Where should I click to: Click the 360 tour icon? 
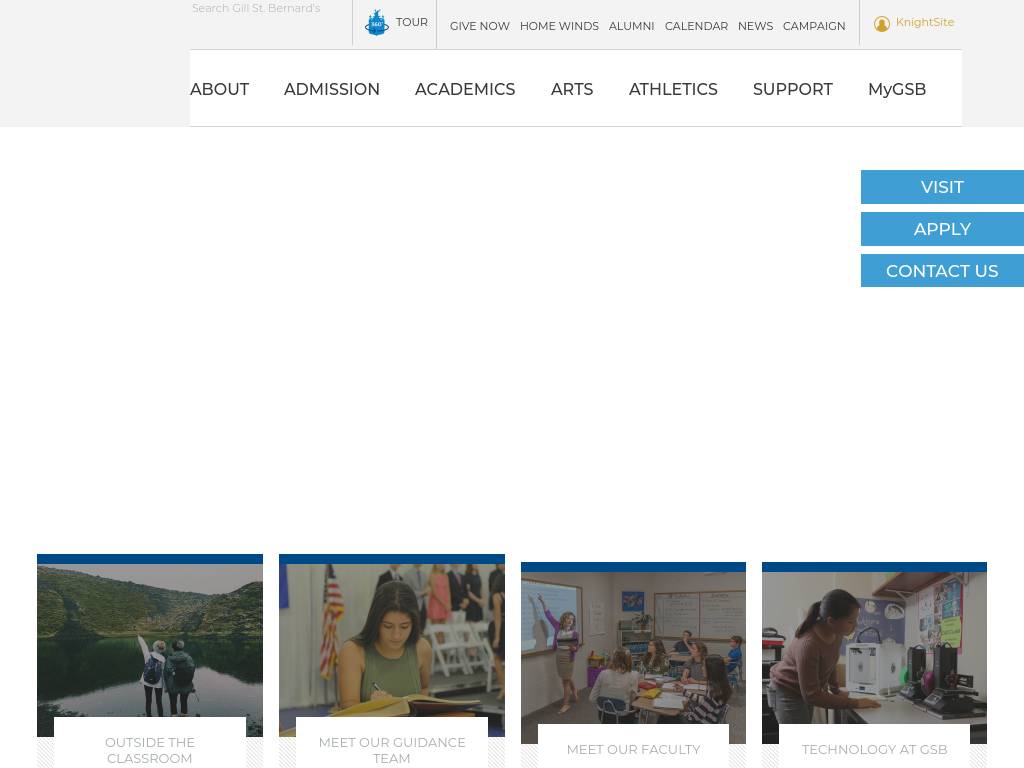pyautogui.click(x=377, y=22)
